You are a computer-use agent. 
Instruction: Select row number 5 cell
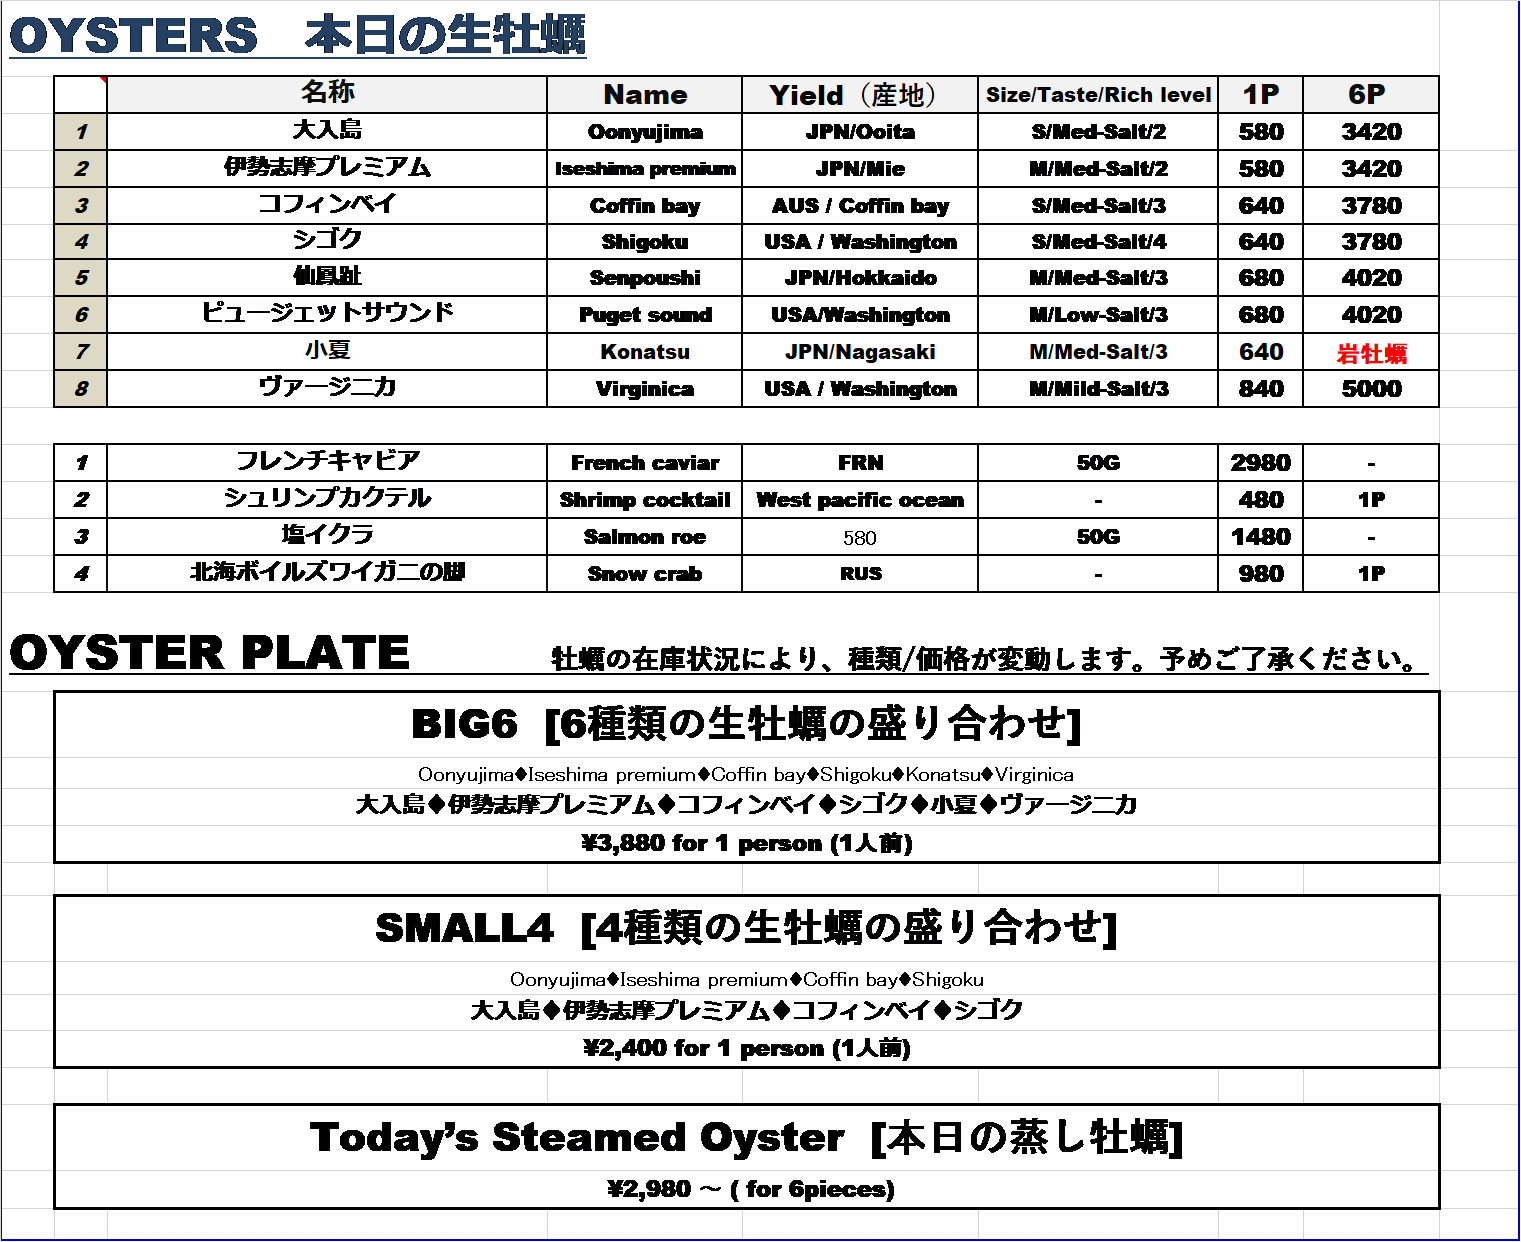(x=81, y=278)
